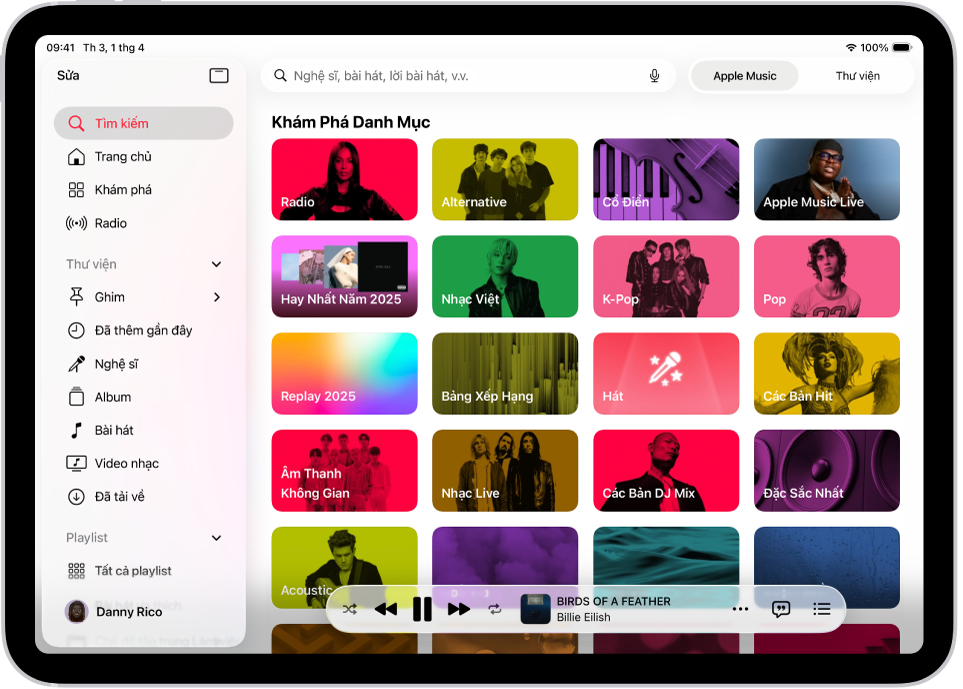Open Đã thêm gần đây in library
Viewport: 963px width, 689px height.
click(x=144, y=330)
